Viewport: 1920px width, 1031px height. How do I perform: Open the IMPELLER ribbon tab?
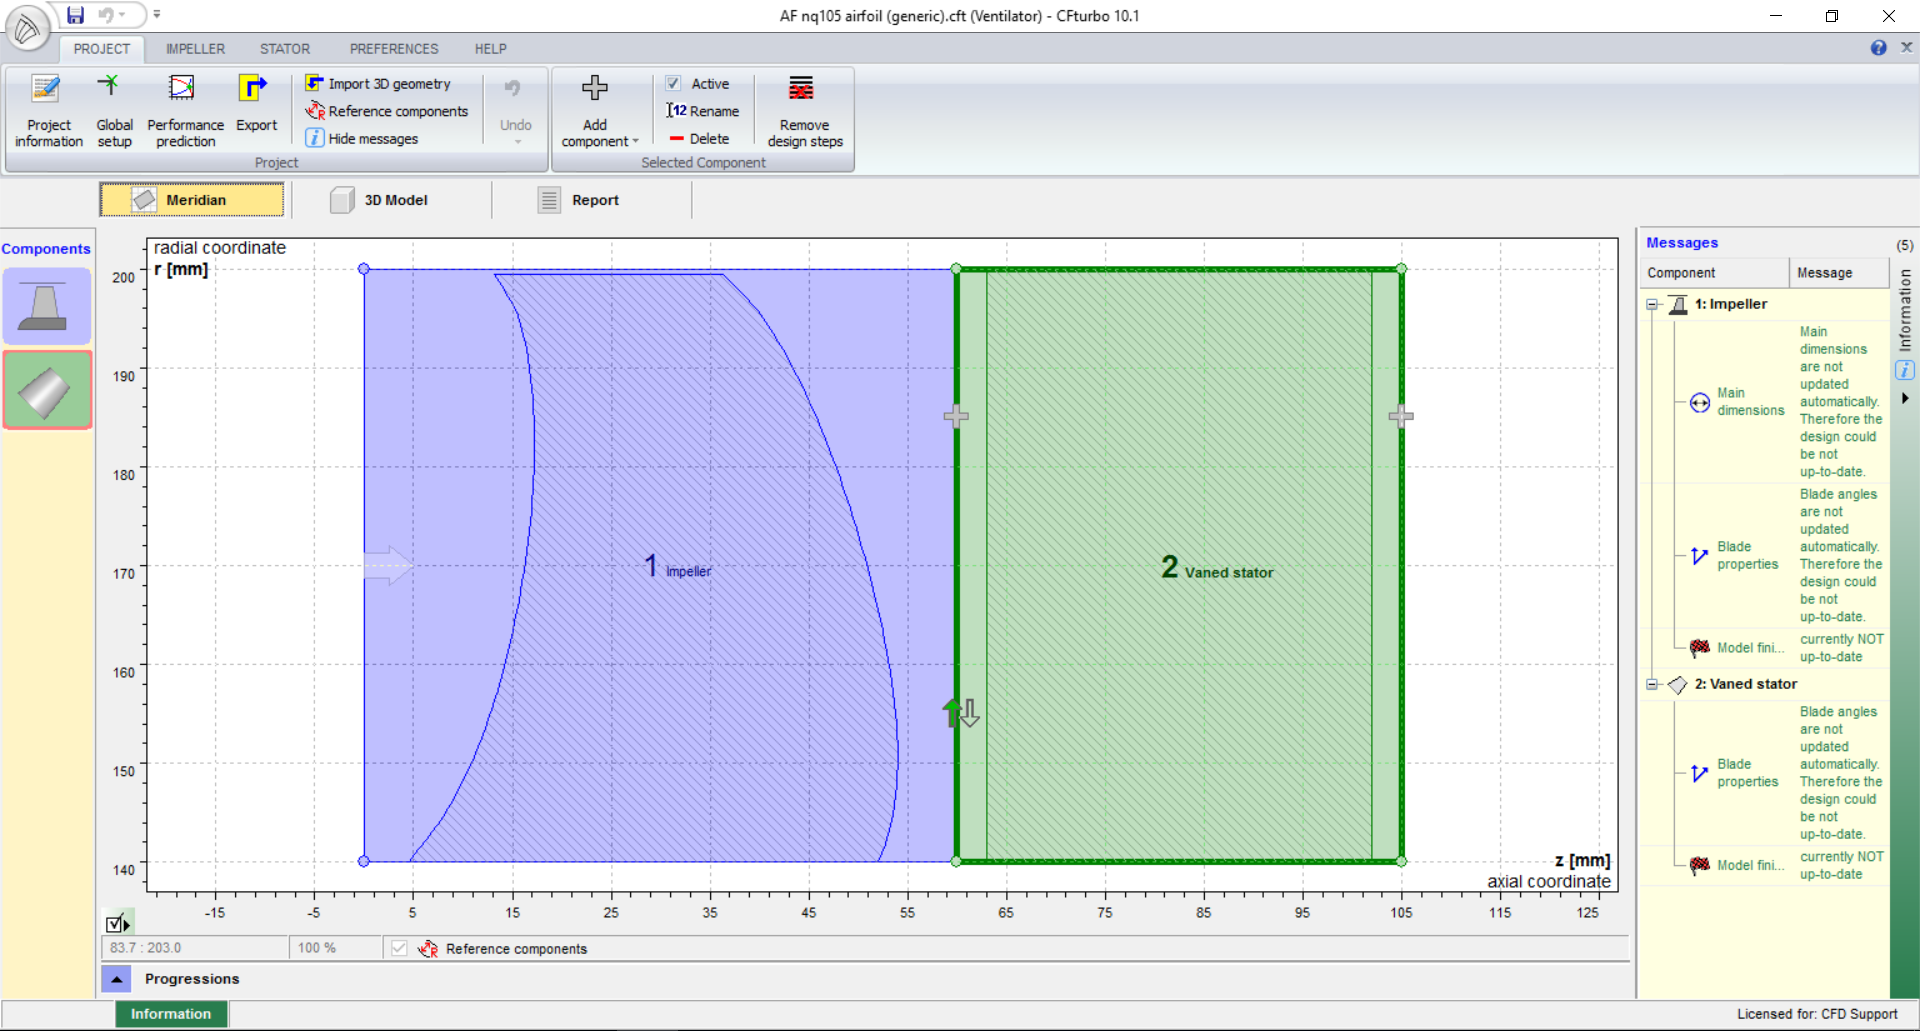(x=195, y=49)
